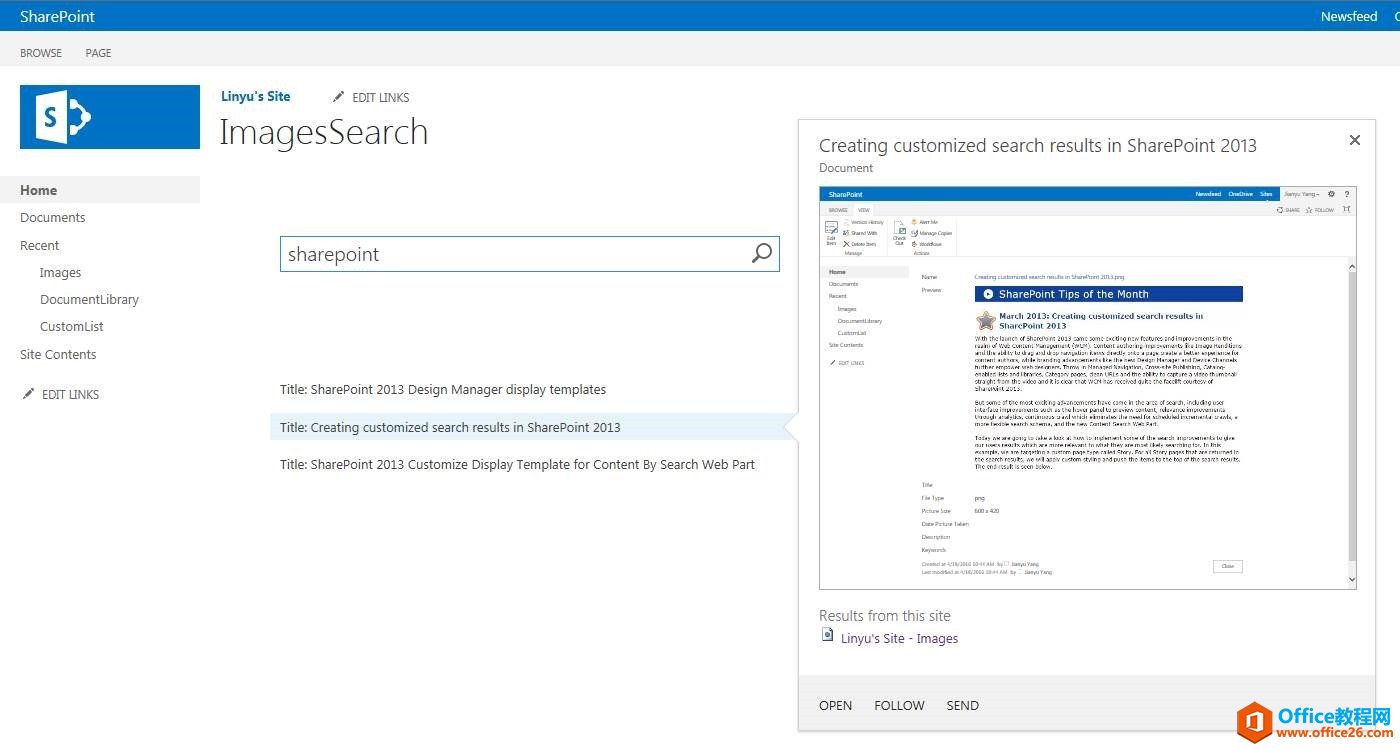Click the document icon beside Linyu's Site - Images
Screen dimensions: 1400x750
pyautogui.click(x=827, y=635)
